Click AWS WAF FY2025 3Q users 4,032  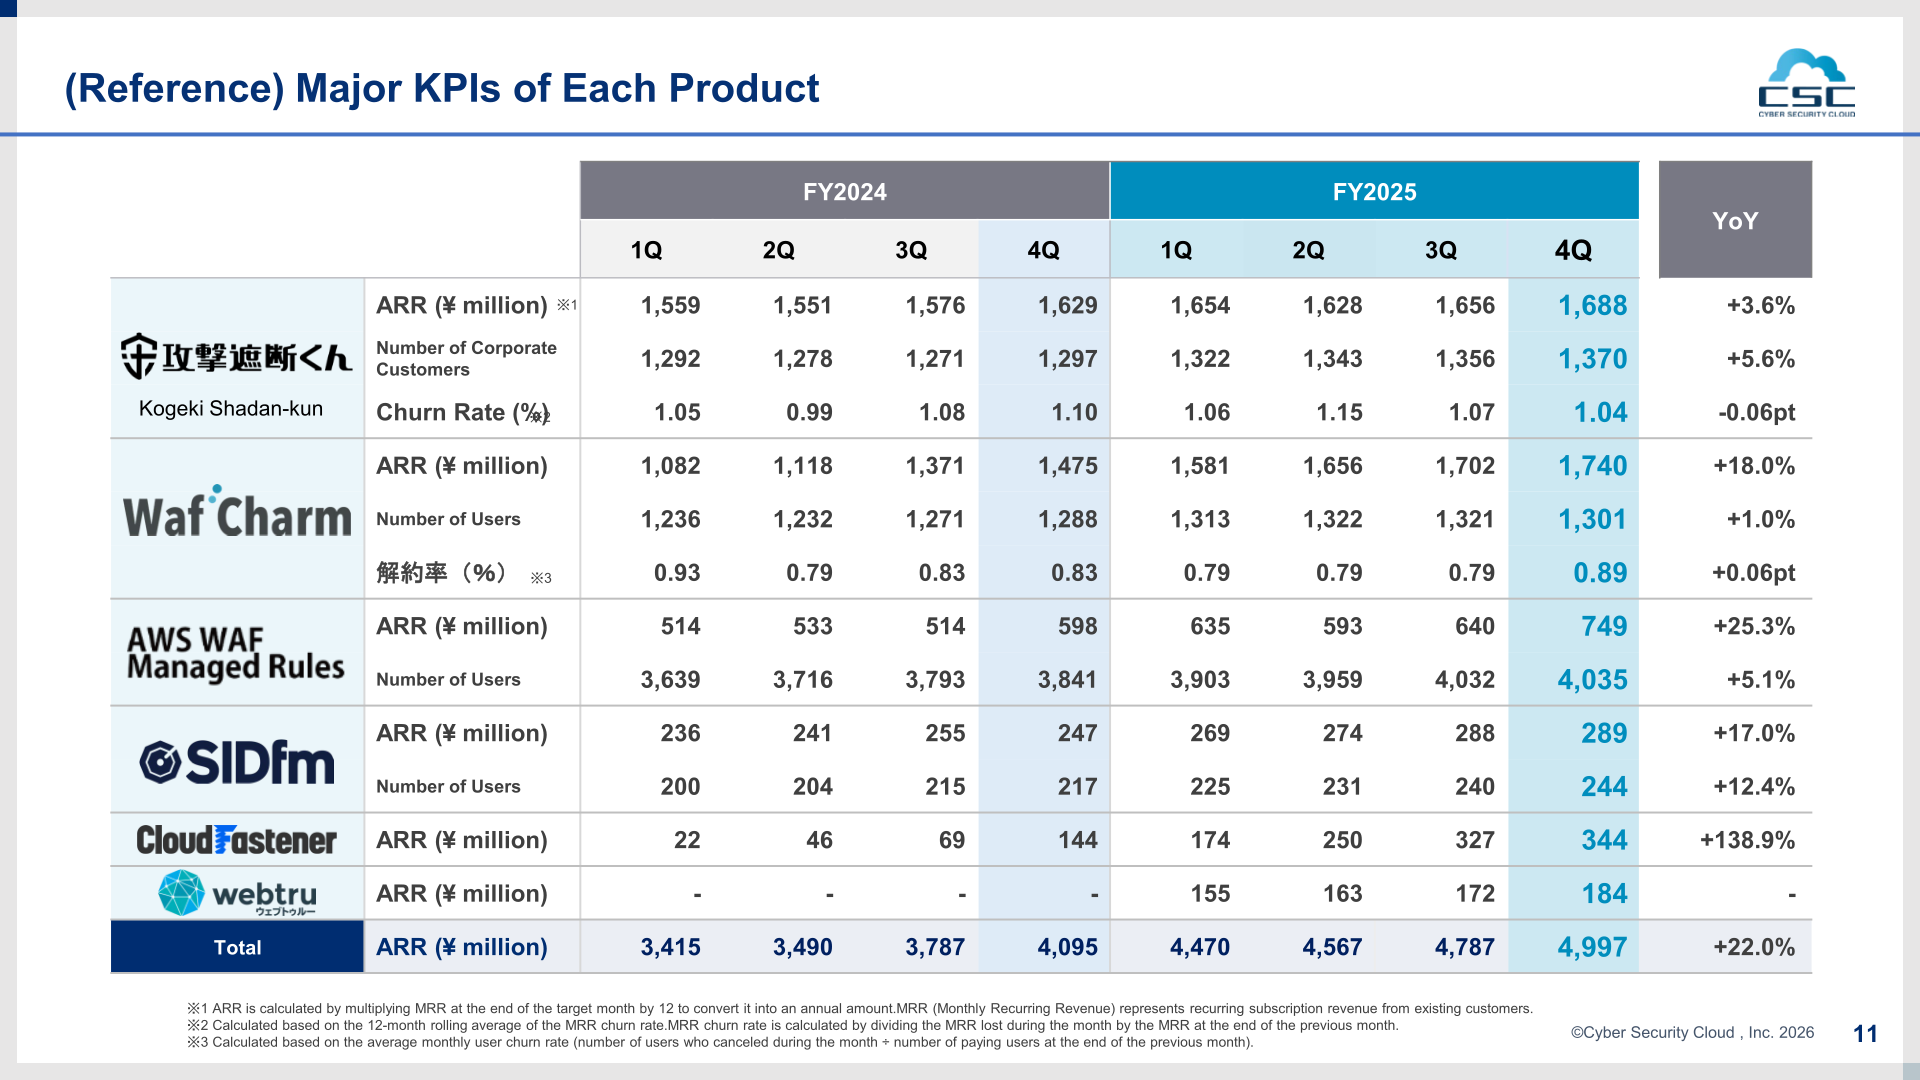pyautogui.click(x=1464, y=679)
